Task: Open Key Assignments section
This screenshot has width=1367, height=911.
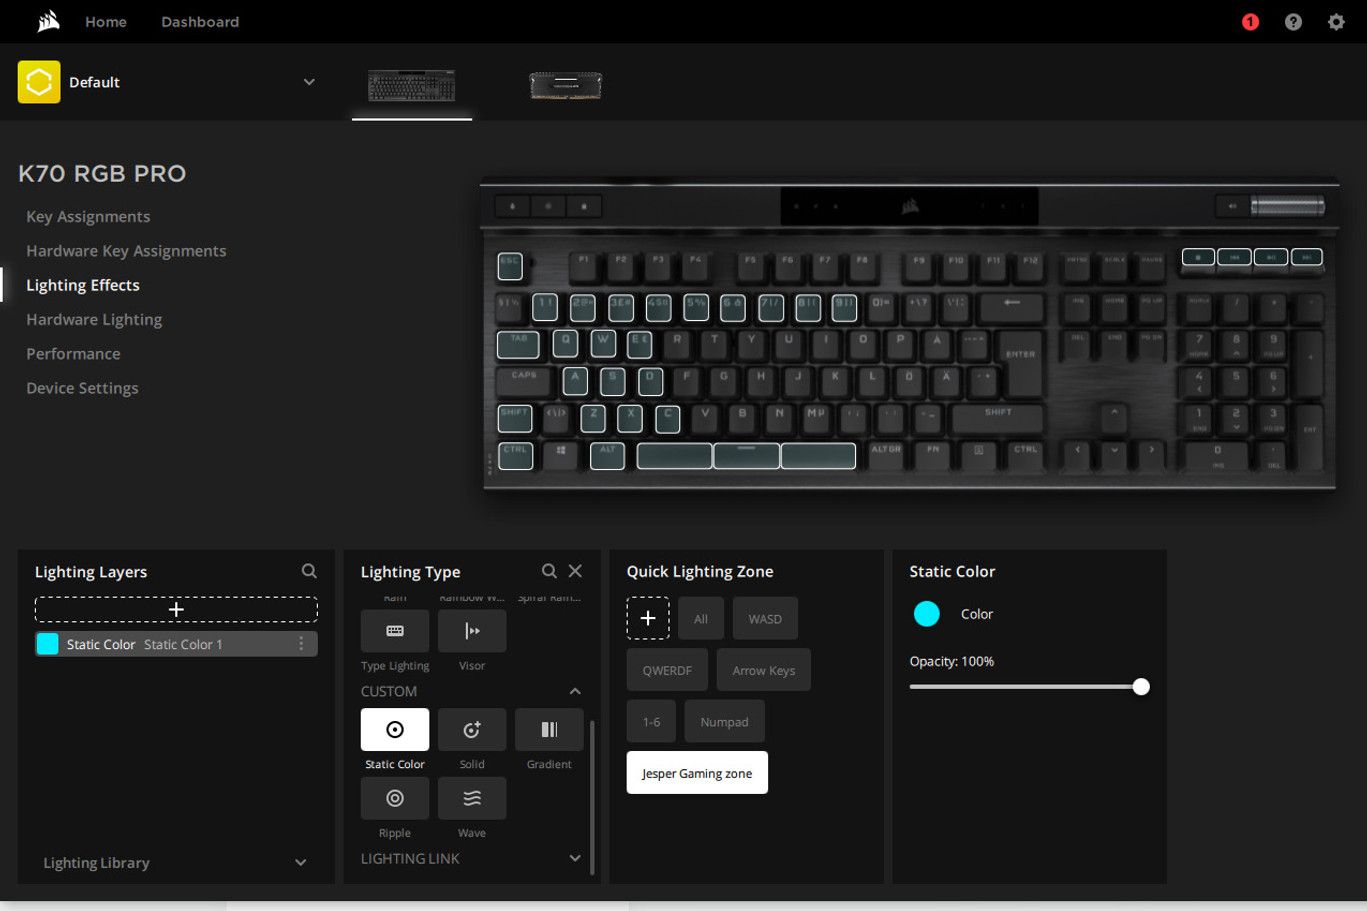Action: pos(88,216)
